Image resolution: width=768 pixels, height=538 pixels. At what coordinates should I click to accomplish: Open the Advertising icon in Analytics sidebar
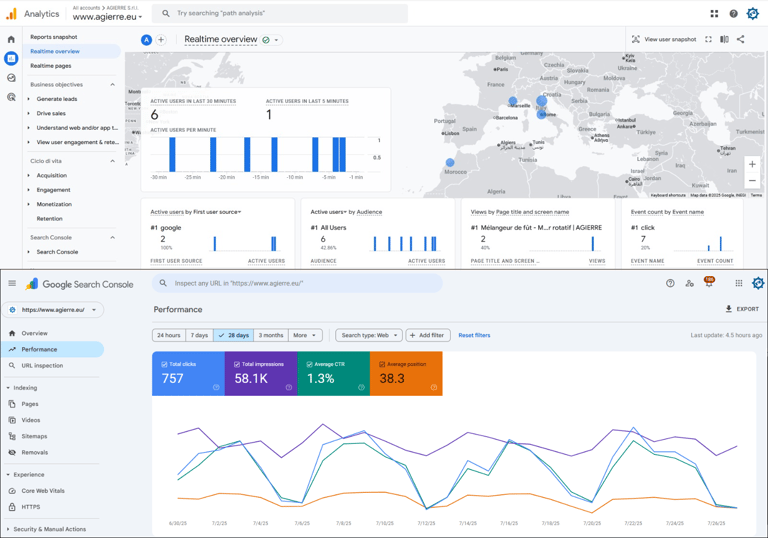[11, 97]
